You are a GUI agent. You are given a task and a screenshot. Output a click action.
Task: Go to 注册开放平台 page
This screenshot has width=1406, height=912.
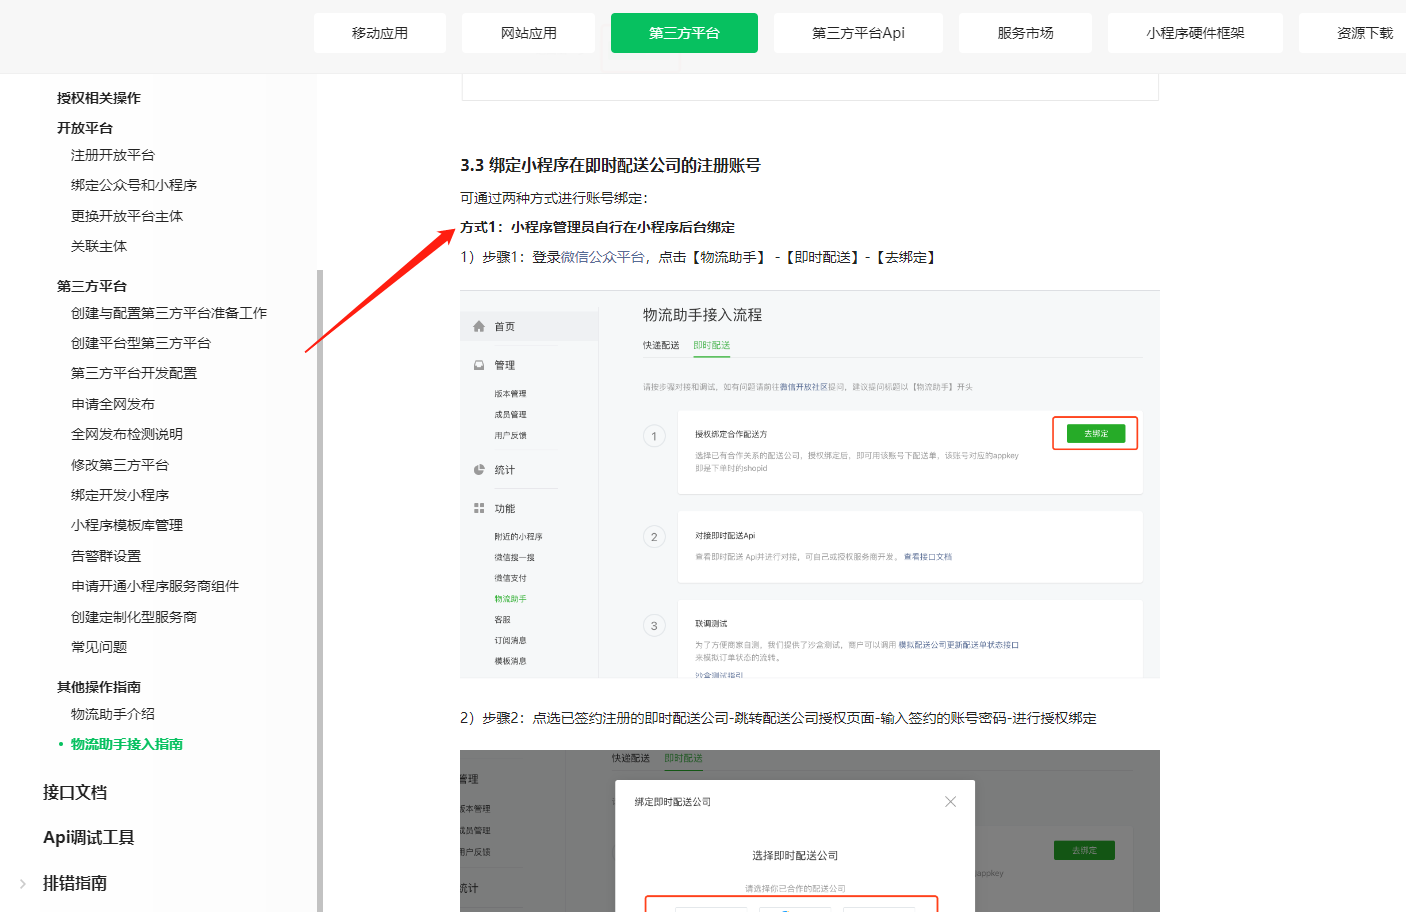pos(113,155)
